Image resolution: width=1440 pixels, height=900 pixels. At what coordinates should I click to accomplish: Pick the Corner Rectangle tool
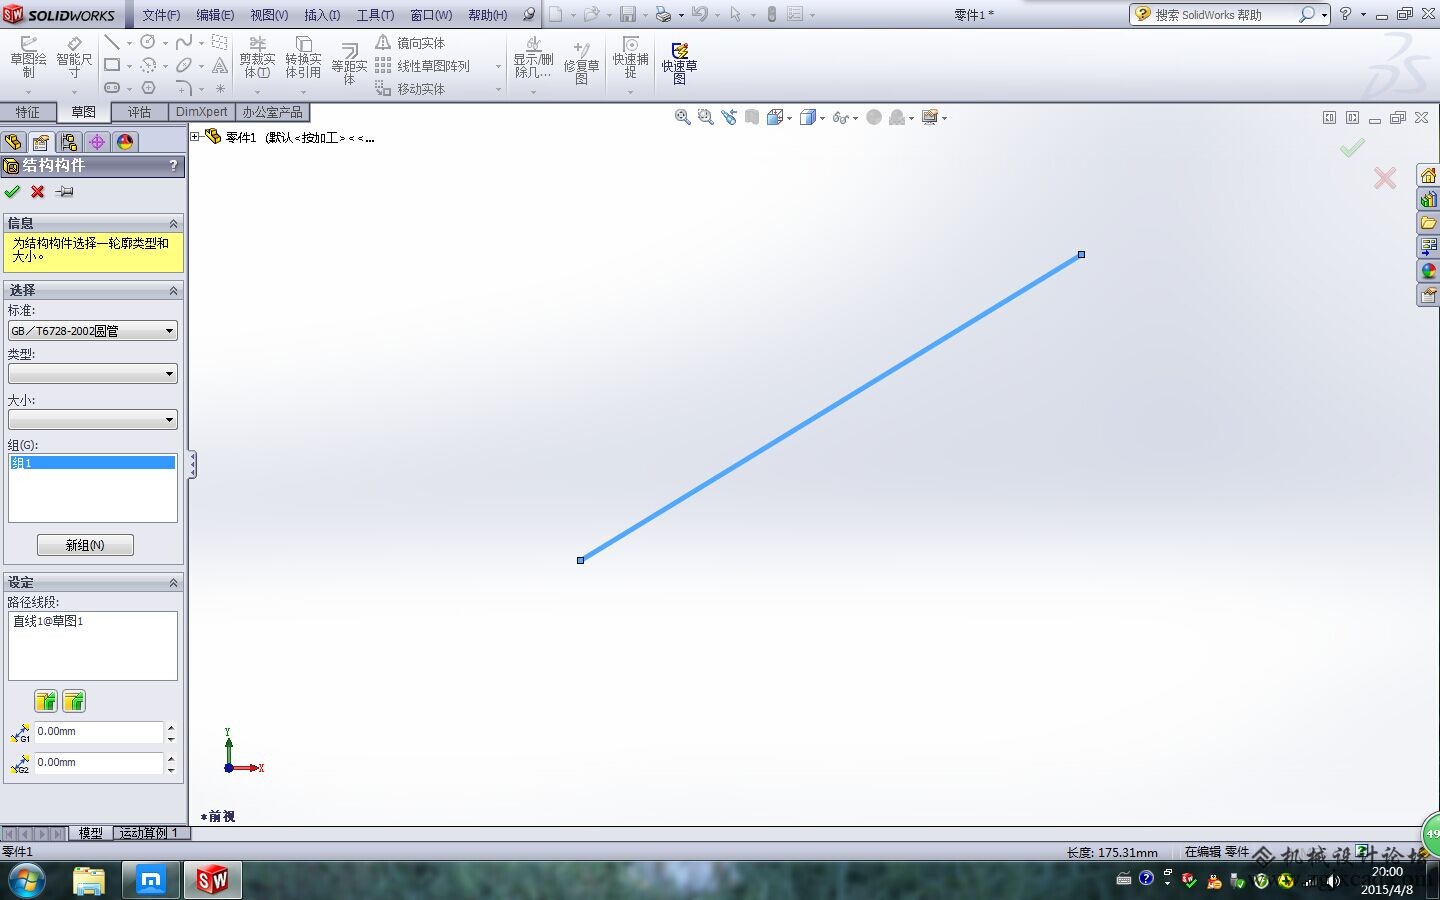pos(112,65)
